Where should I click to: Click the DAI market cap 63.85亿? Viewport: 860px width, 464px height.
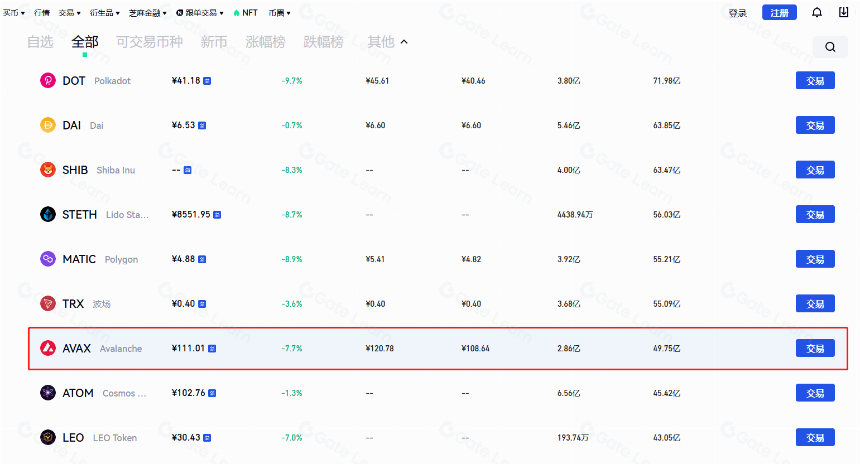(x=666, y=125)
